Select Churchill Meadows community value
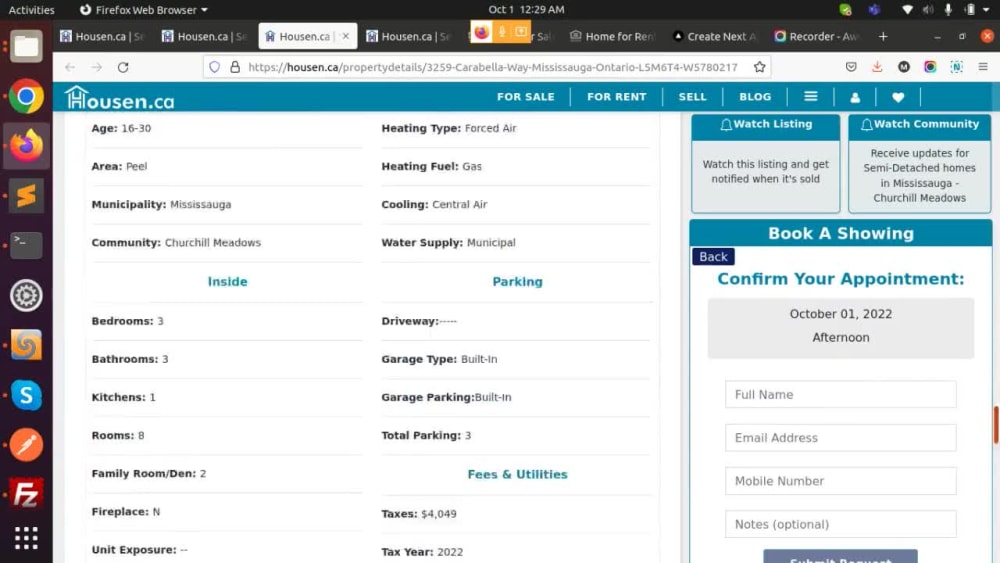 click(213, 243)
